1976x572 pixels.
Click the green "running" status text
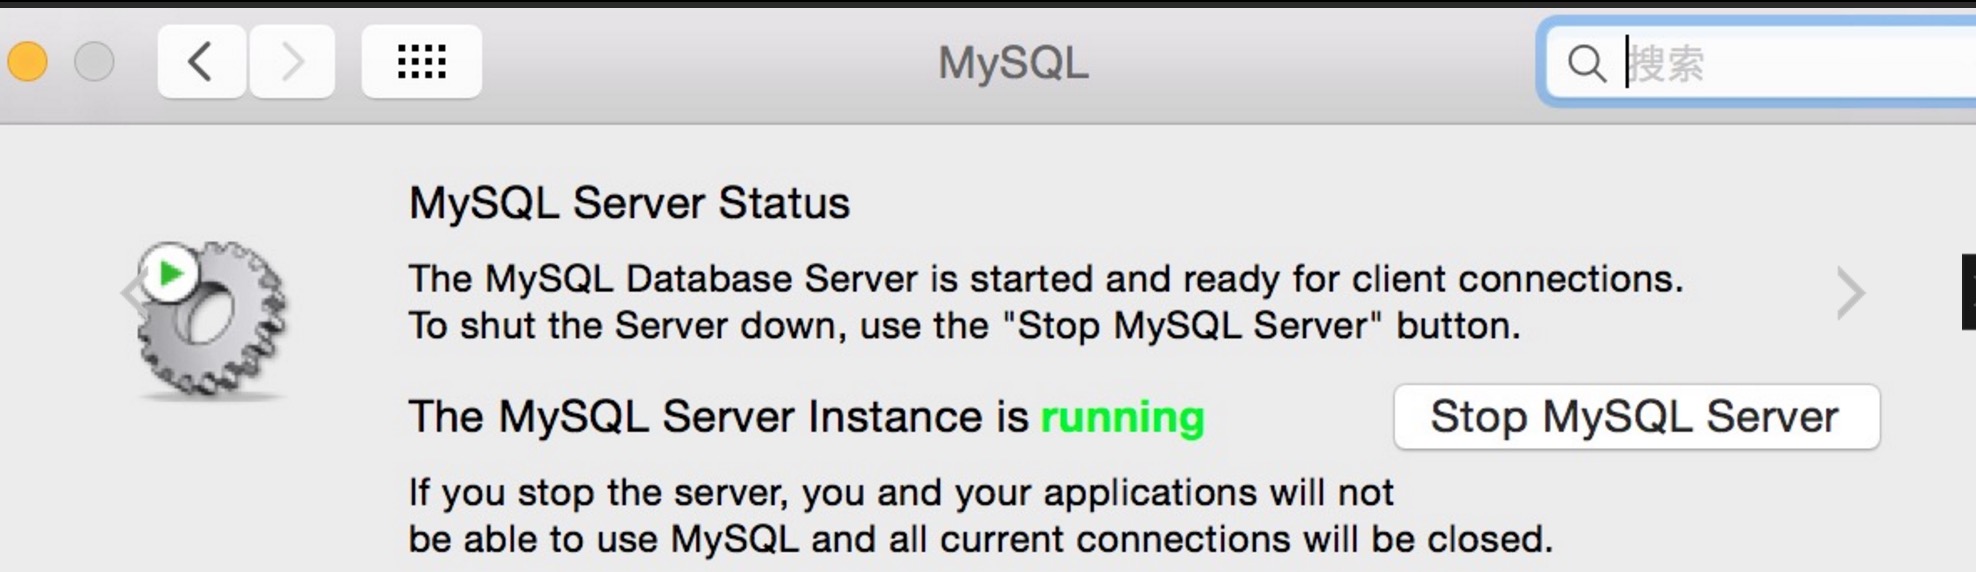pos(1122,417)
